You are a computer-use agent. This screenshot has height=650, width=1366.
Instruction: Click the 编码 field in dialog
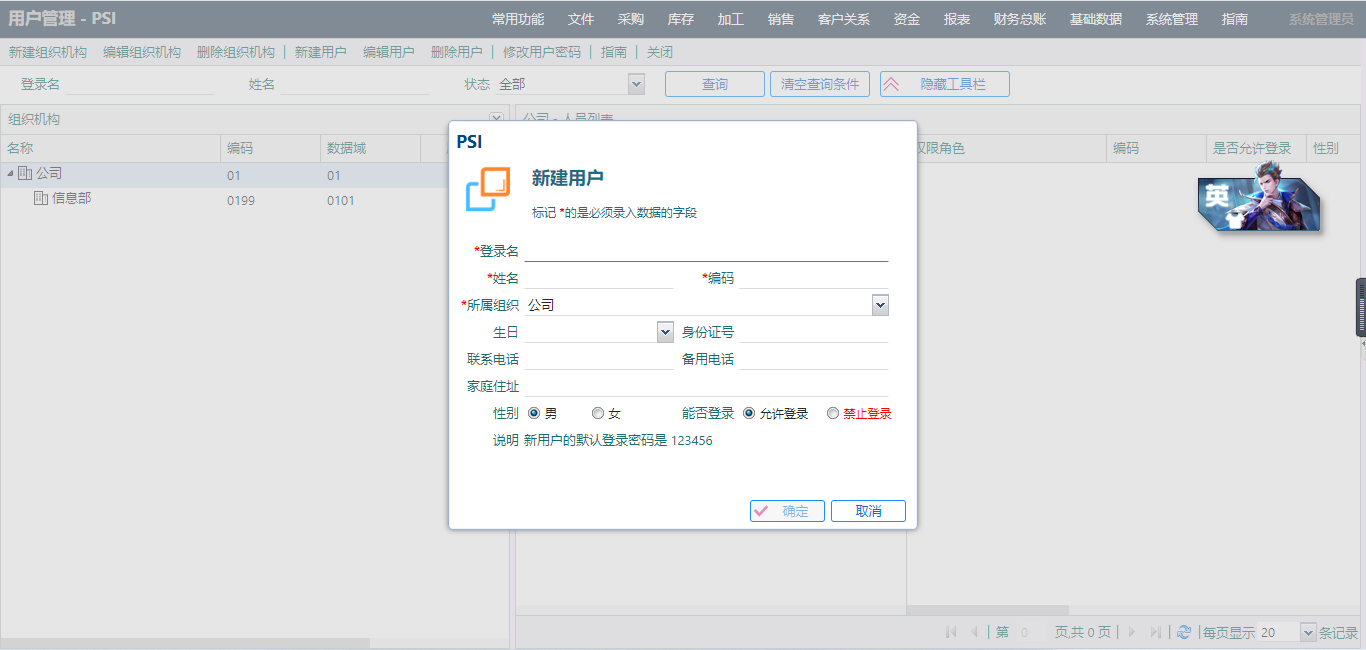tap(814, 278)
